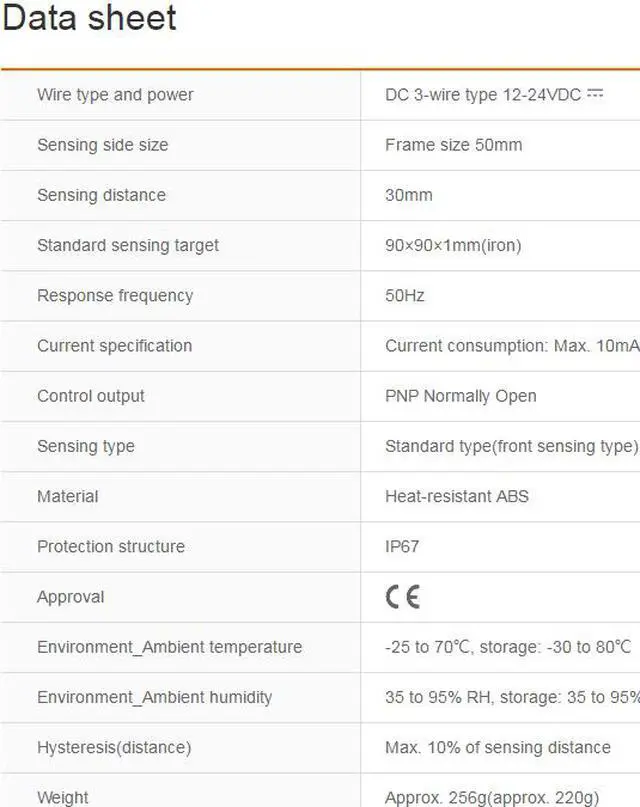Select the 30mm sensing distance value
The image size is (640, 807).
click(x=408, y=195)
